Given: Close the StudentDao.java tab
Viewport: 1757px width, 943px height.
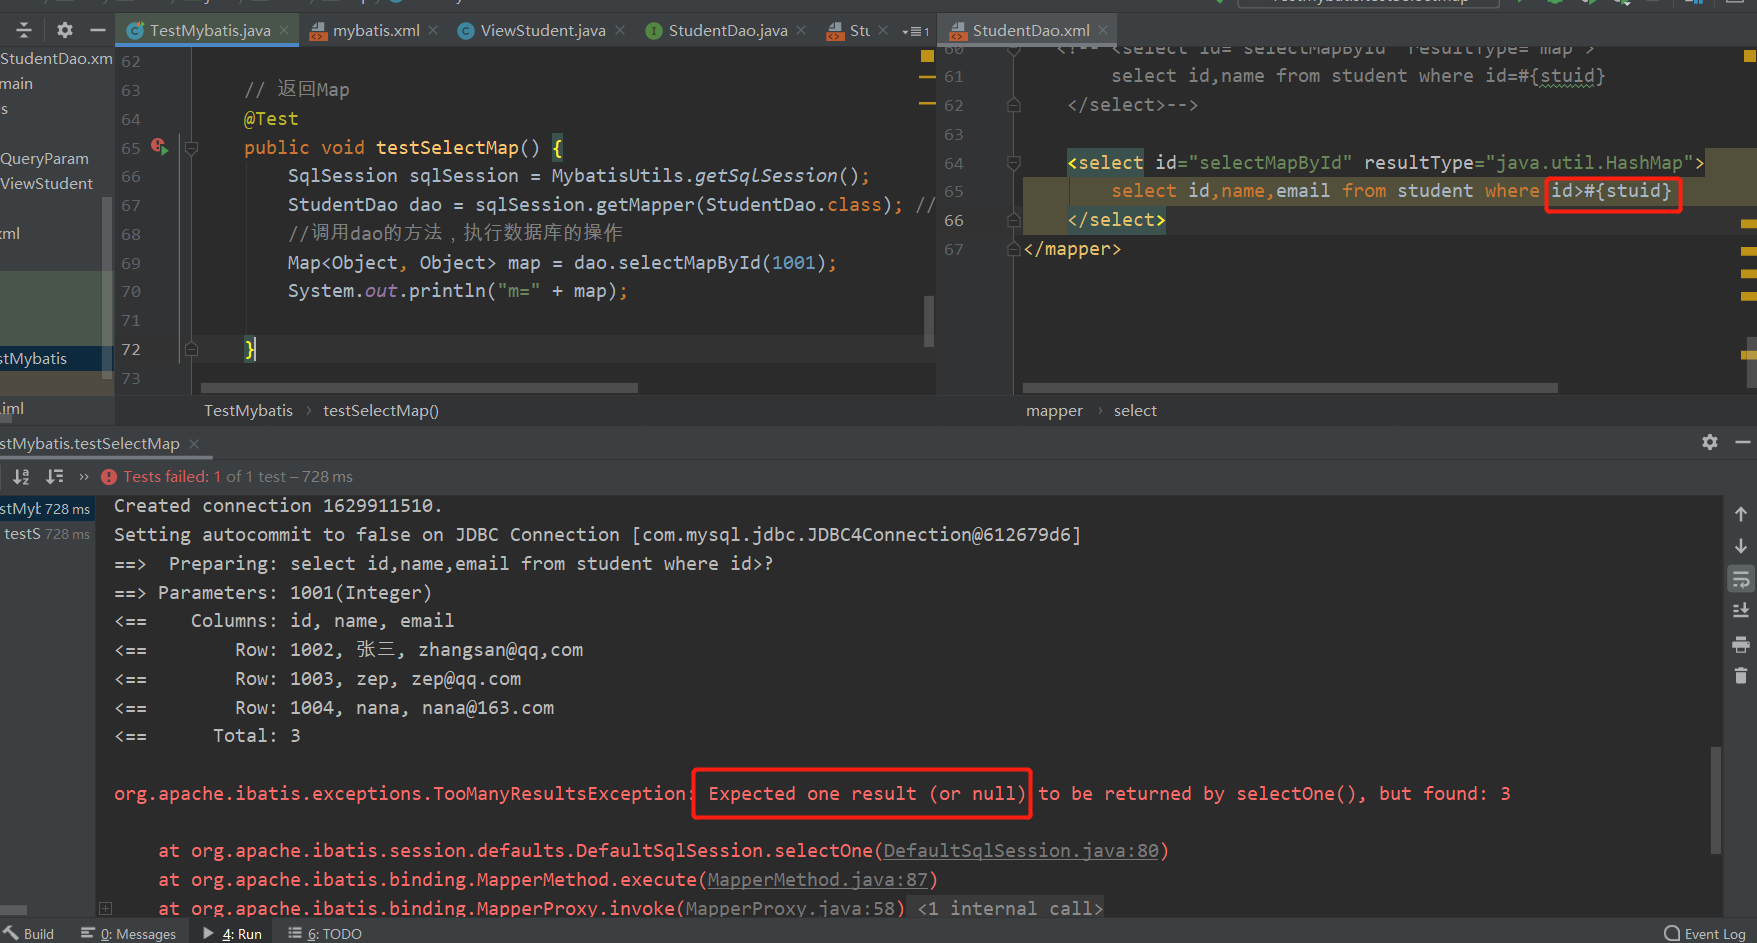Looking at the screenshot, I should 802,30.
